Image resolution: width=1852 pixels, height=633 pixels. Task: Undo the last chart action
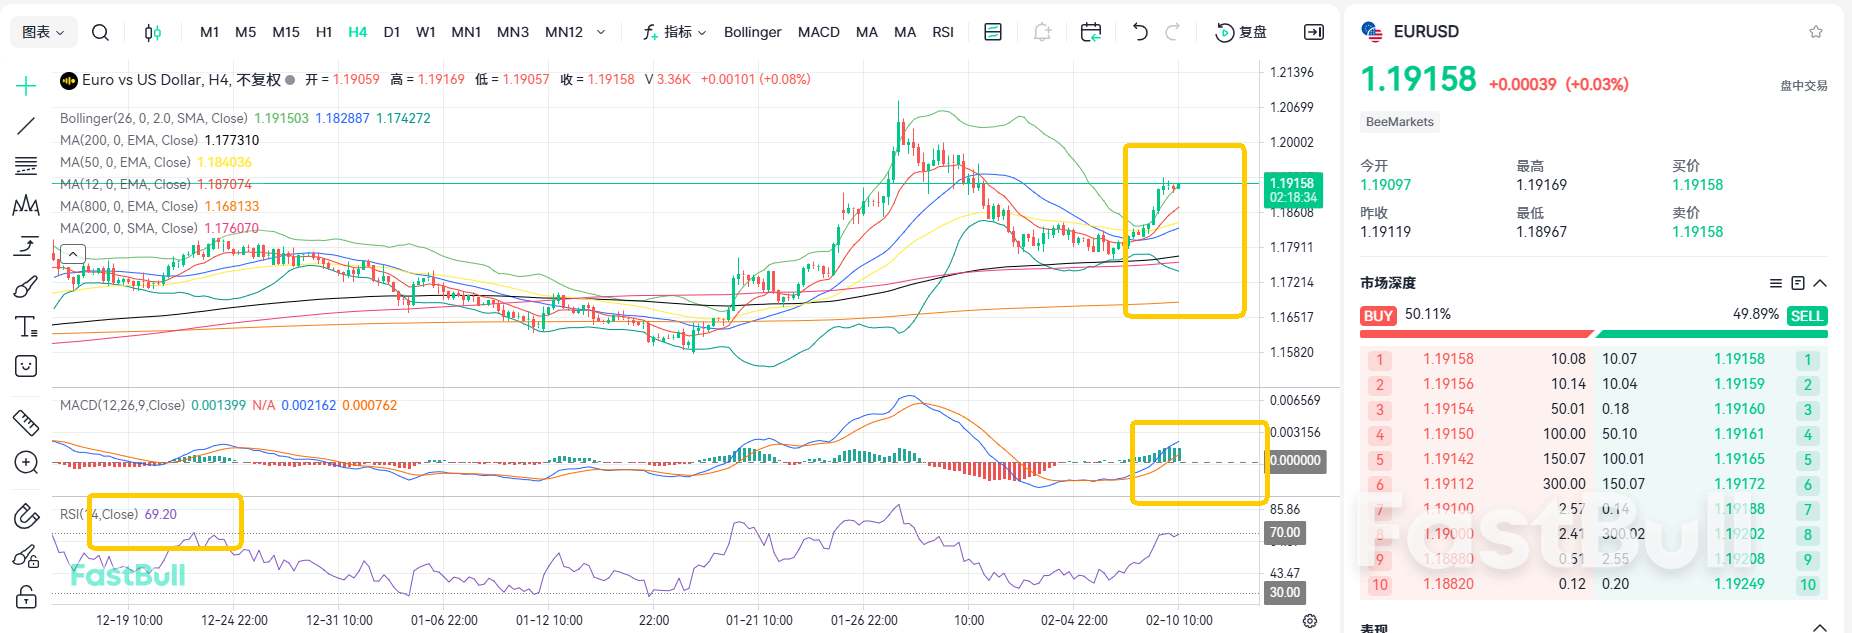(1140, 32)
